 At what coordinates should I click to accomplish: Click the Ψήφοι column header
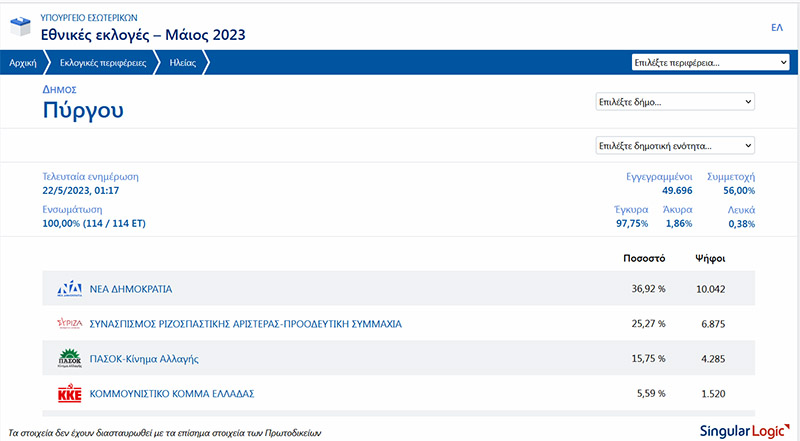[x=709, y=257]
